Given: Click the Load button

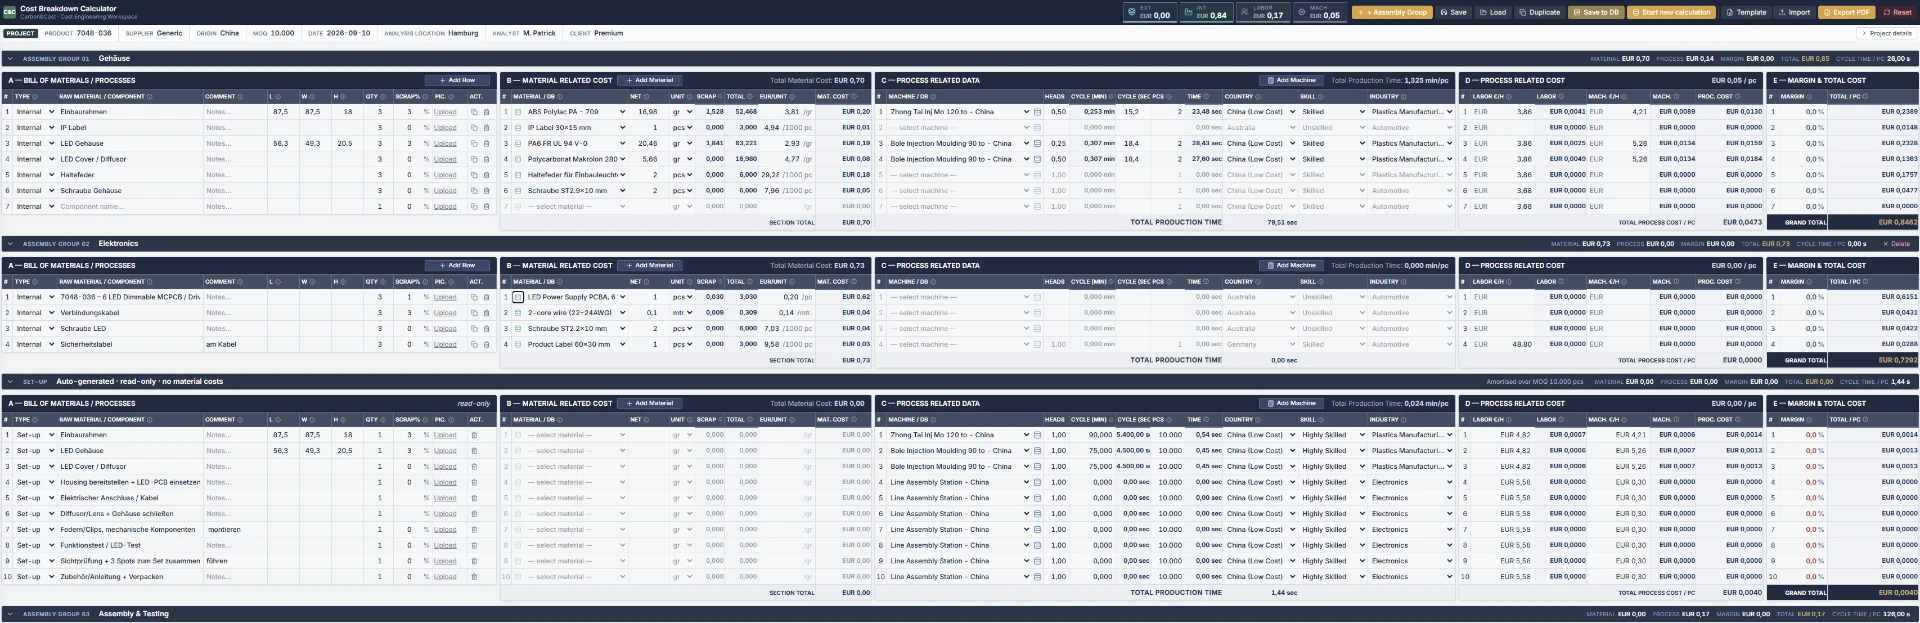Looking at the screenshot, I should point(1493,13).
